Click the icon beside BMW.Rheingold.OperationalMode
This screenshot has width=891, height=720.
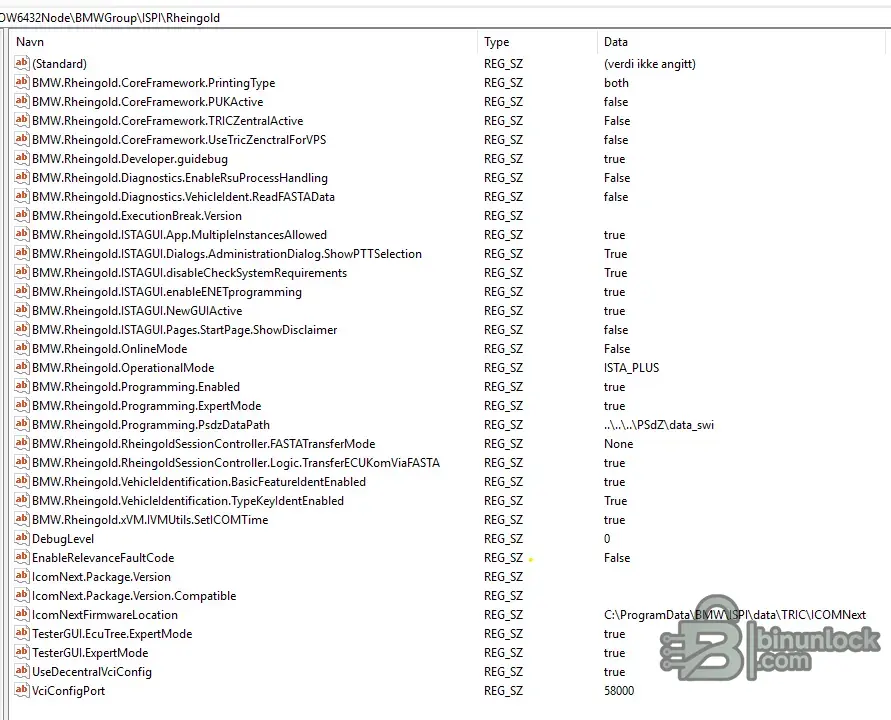click(22, 368)
